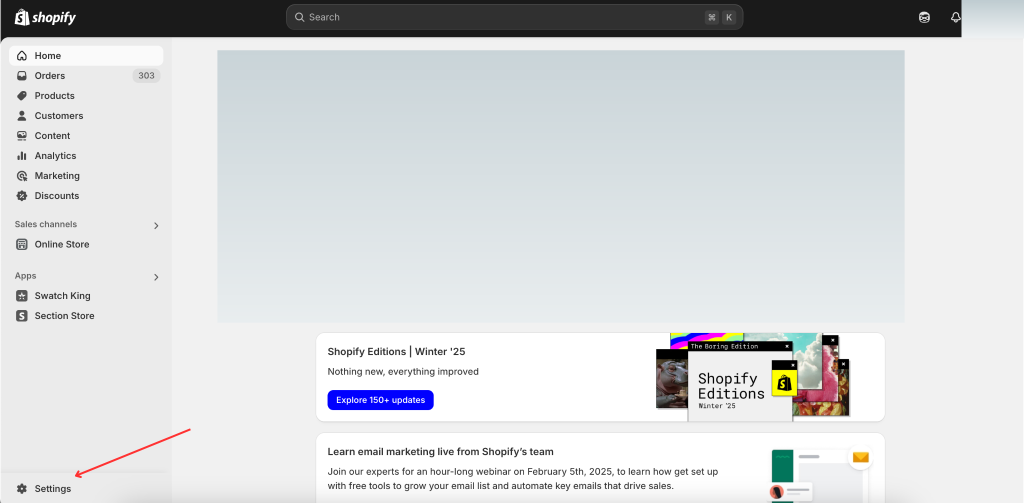
Task: Open Discounts from the sidebar
Action: pos(86,196)
